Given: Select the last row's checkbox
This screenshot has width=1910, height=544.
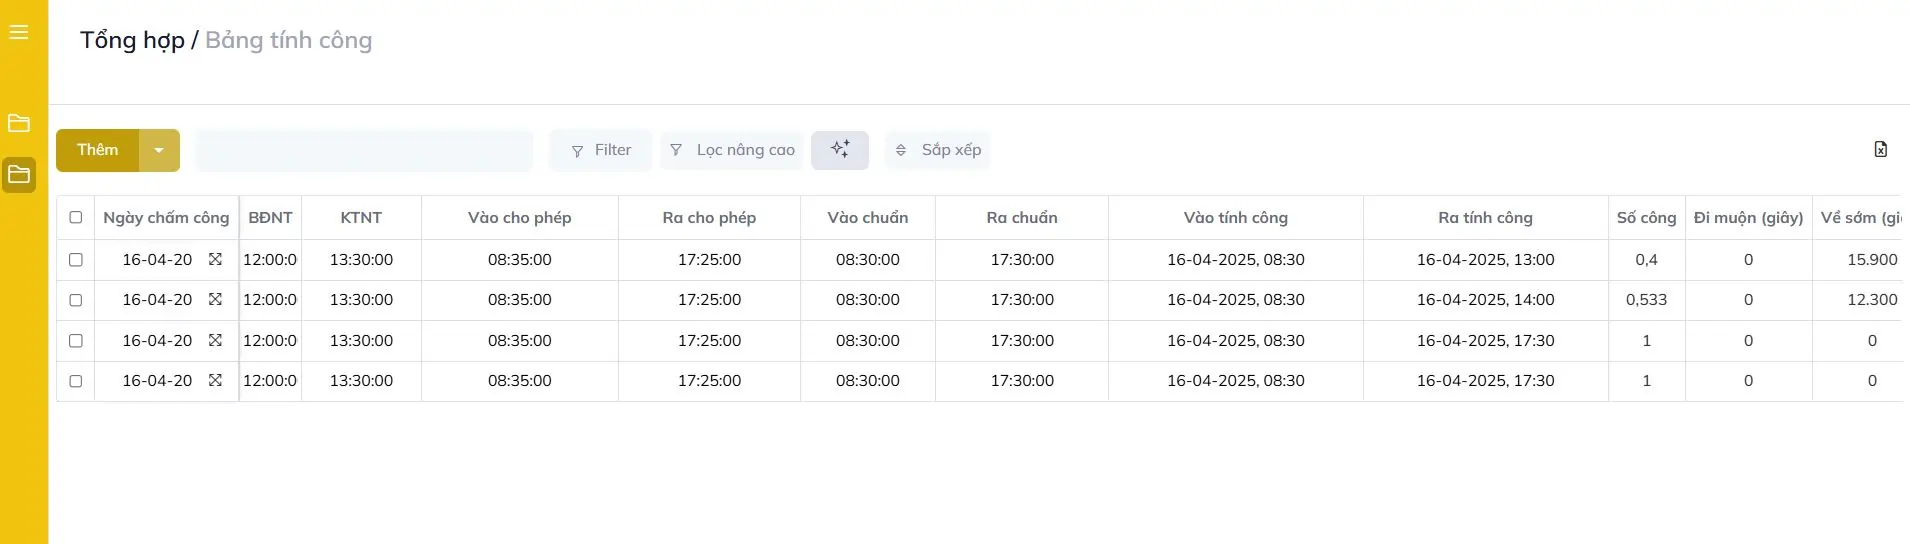Looking at the screenshot, I should [x=76, y=381].
